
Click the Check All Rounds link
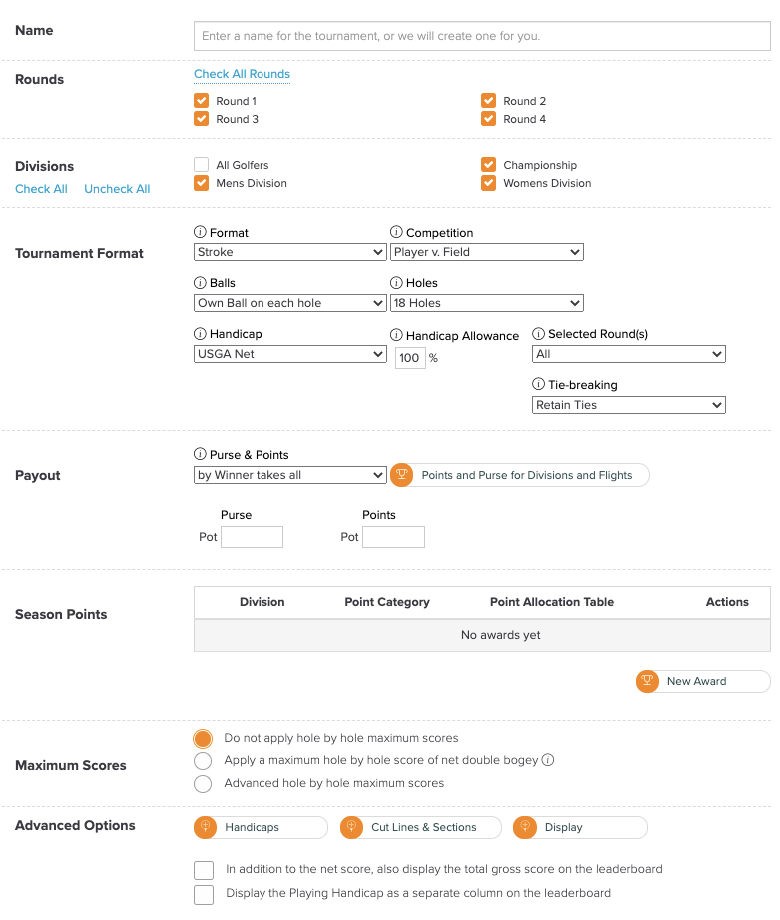click(241, 74)
